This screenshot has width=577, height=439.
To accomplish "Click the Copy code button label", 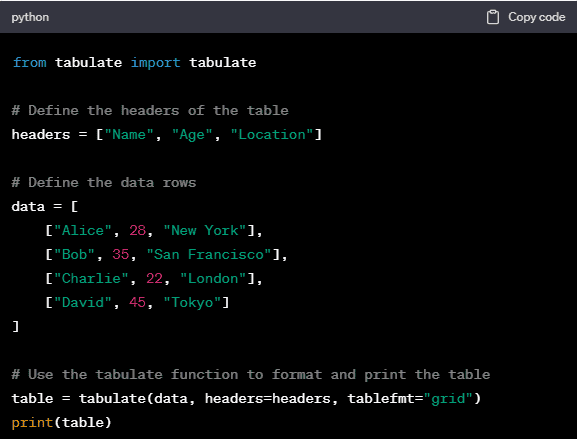I will click(537, 17).
